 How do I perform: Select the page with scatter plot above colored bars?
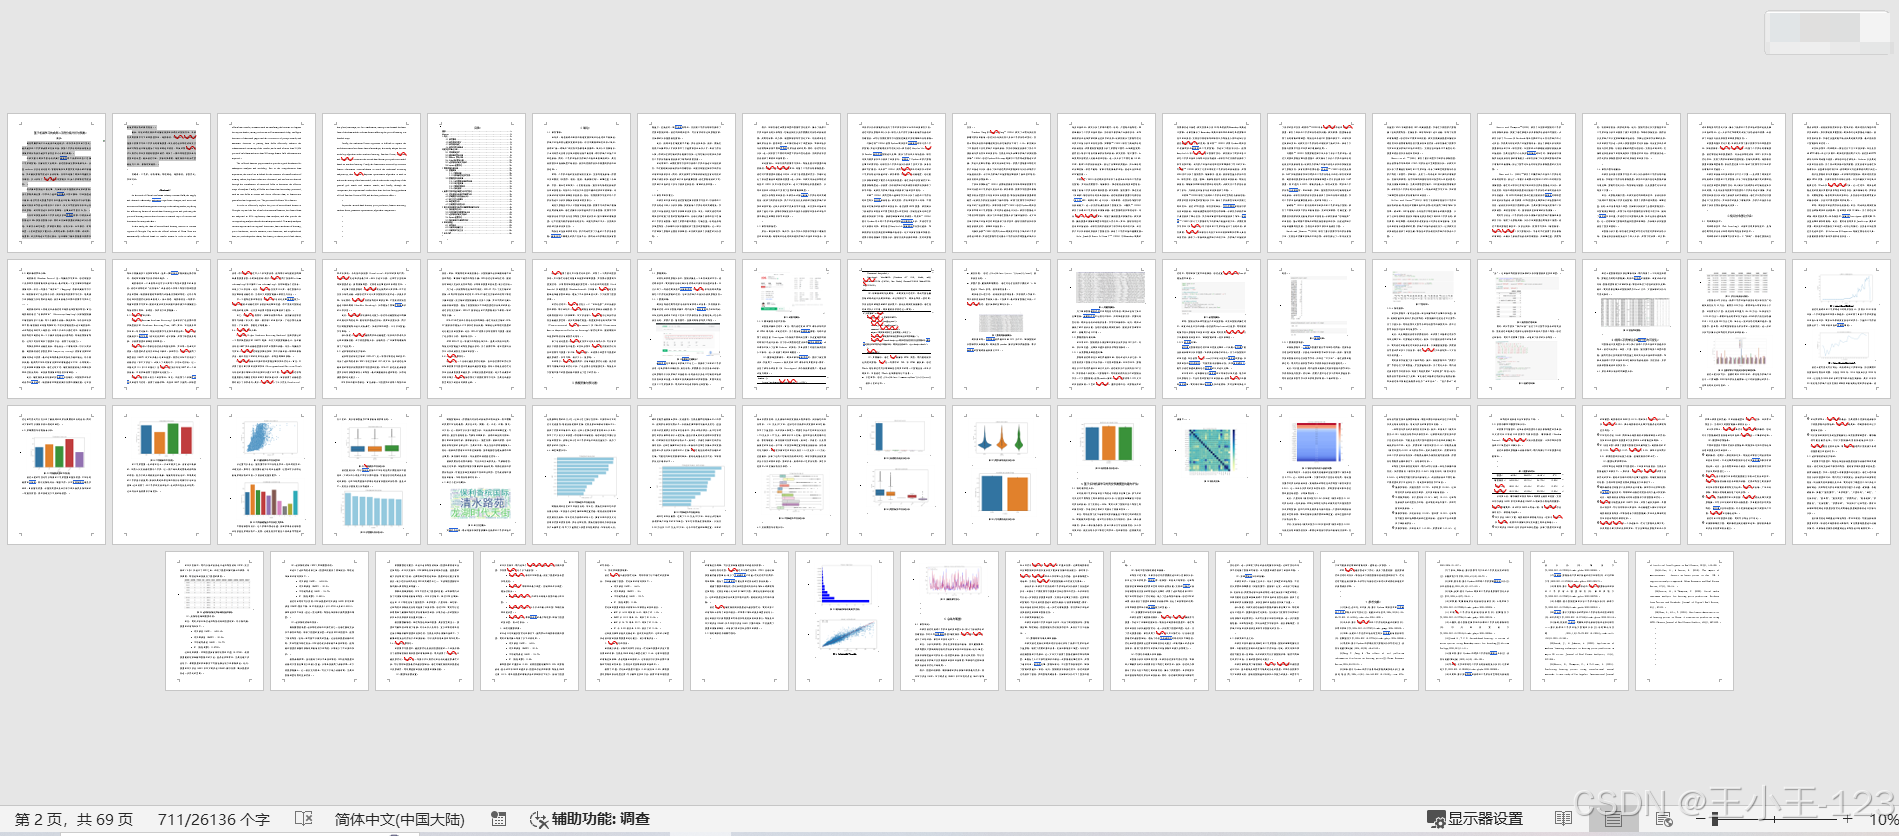tap(266, 474)
